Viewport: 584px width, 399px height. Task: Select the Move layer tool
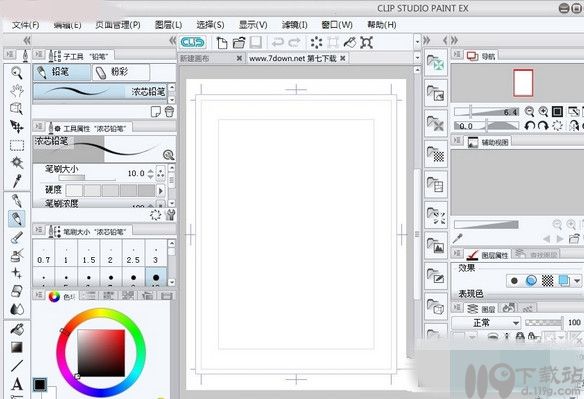click(17, 127)
